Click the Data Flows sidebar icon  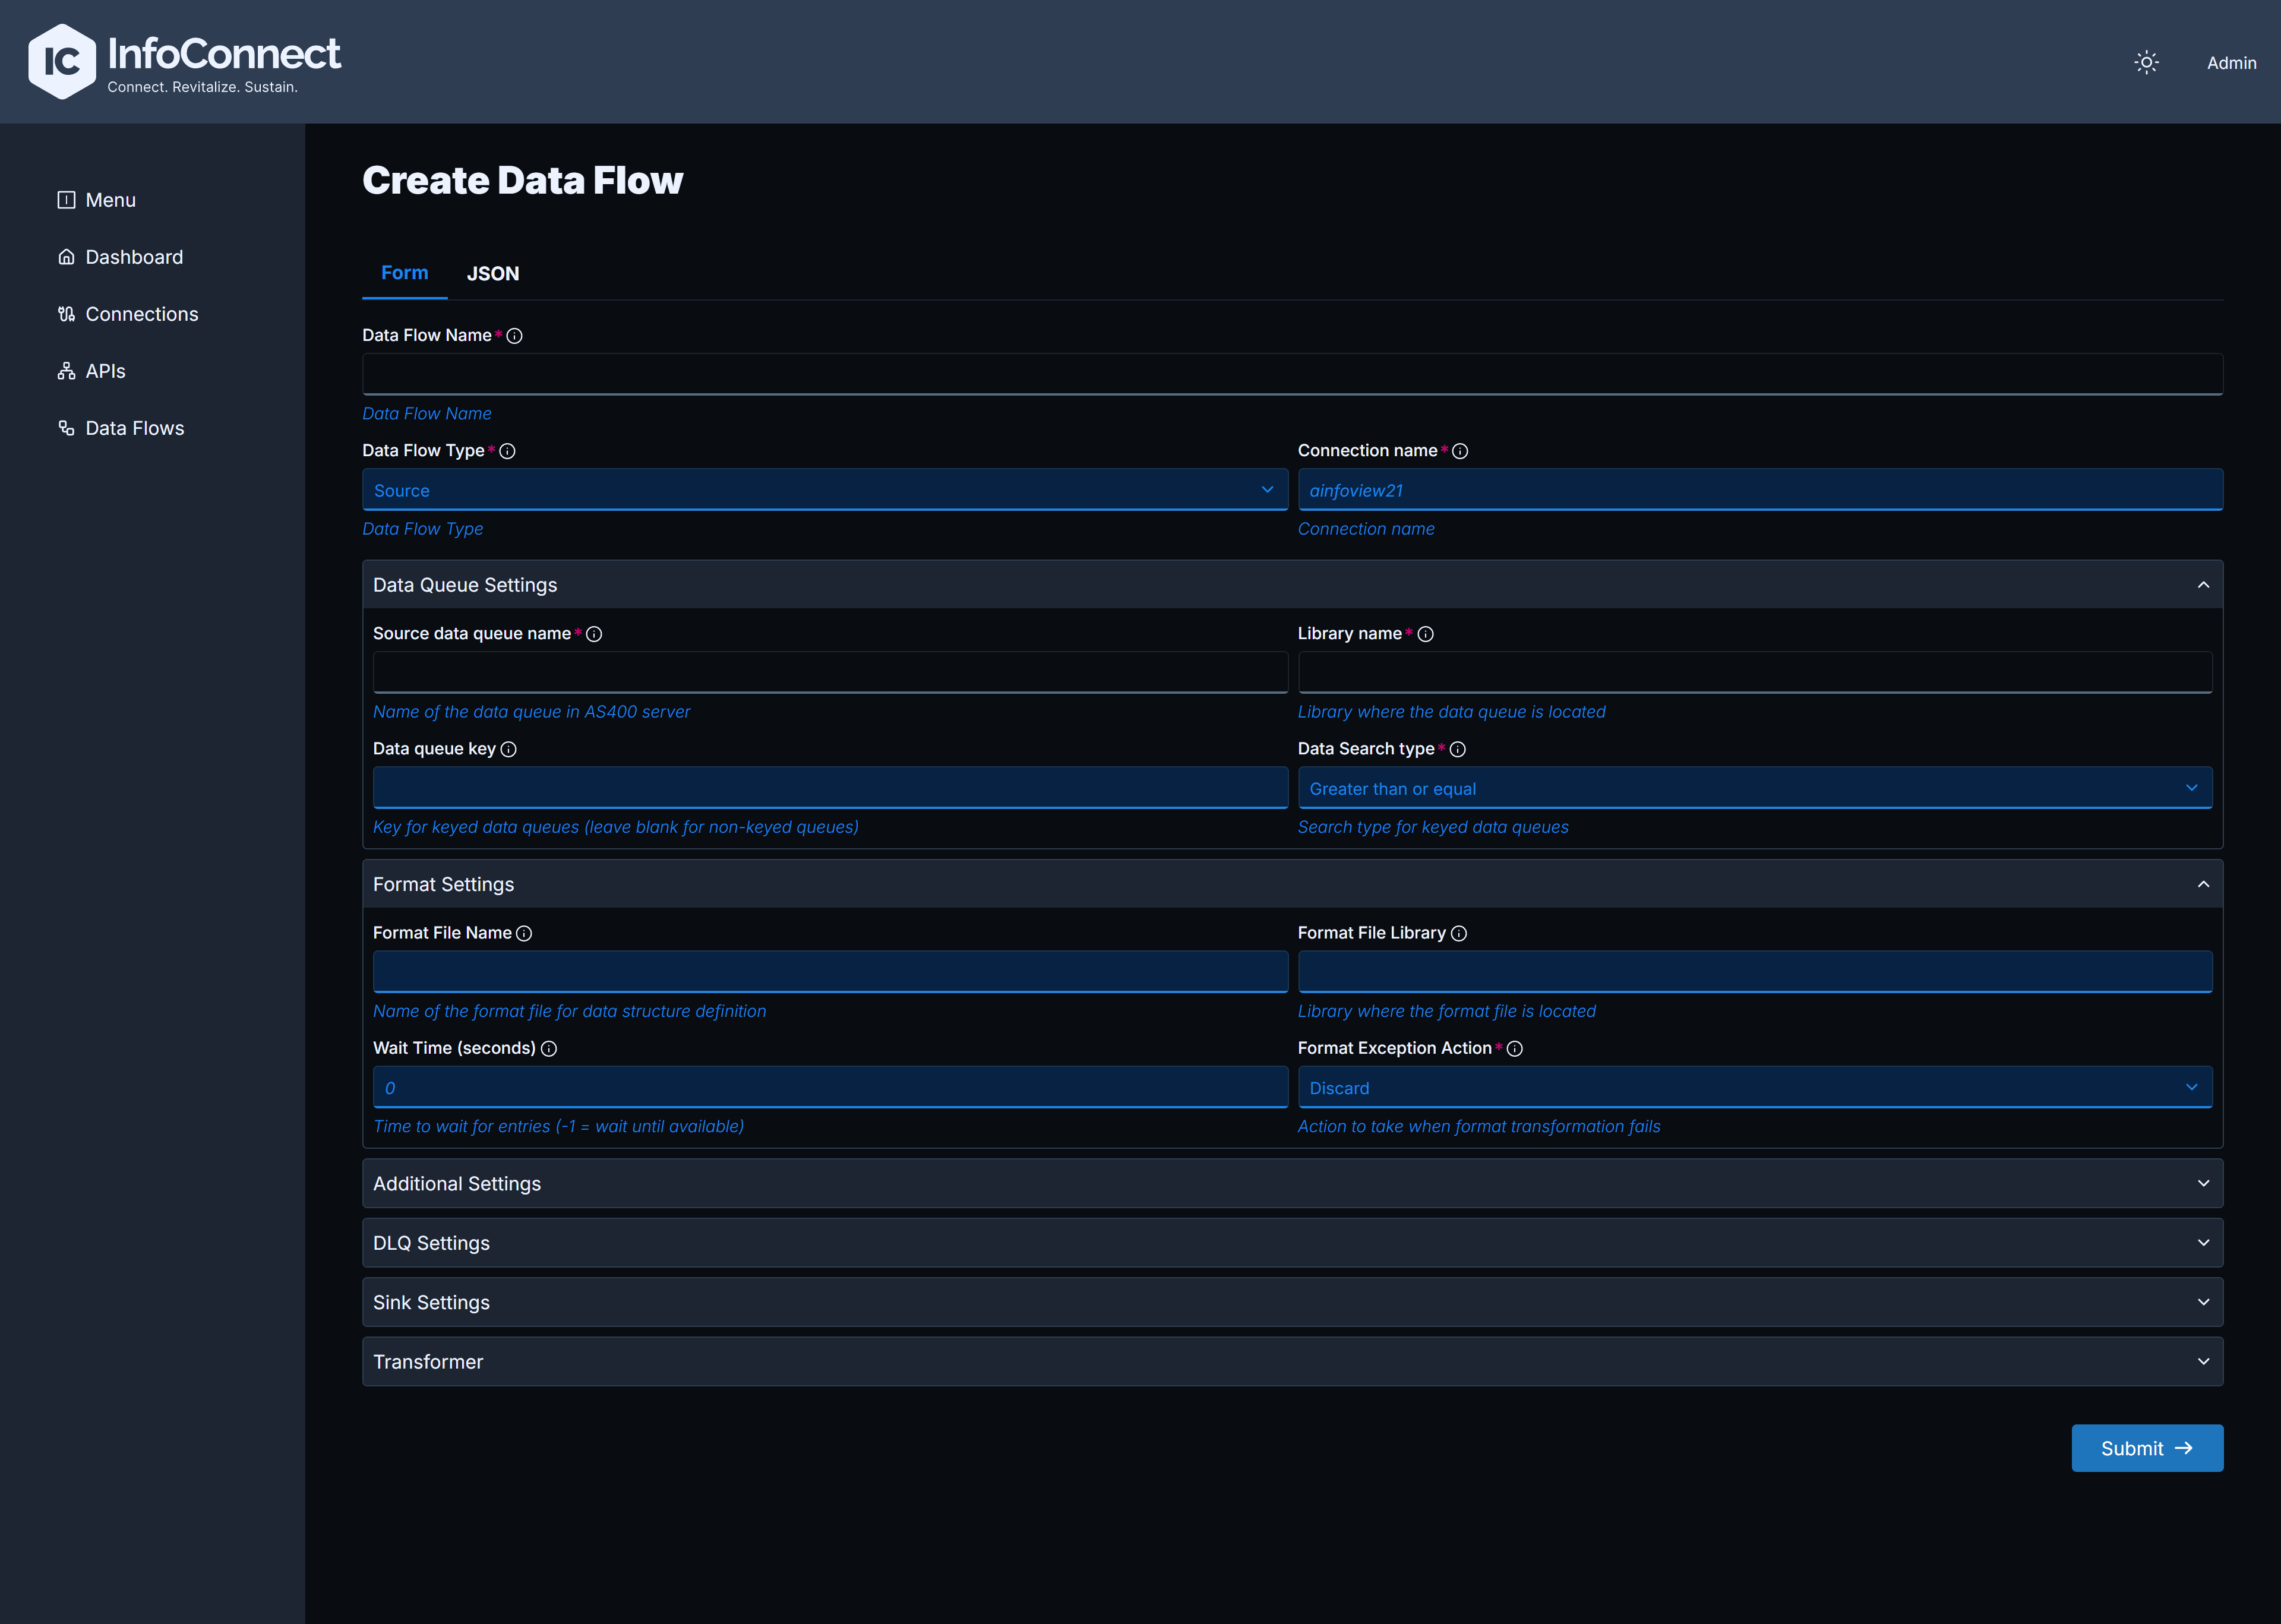(67, 428)
